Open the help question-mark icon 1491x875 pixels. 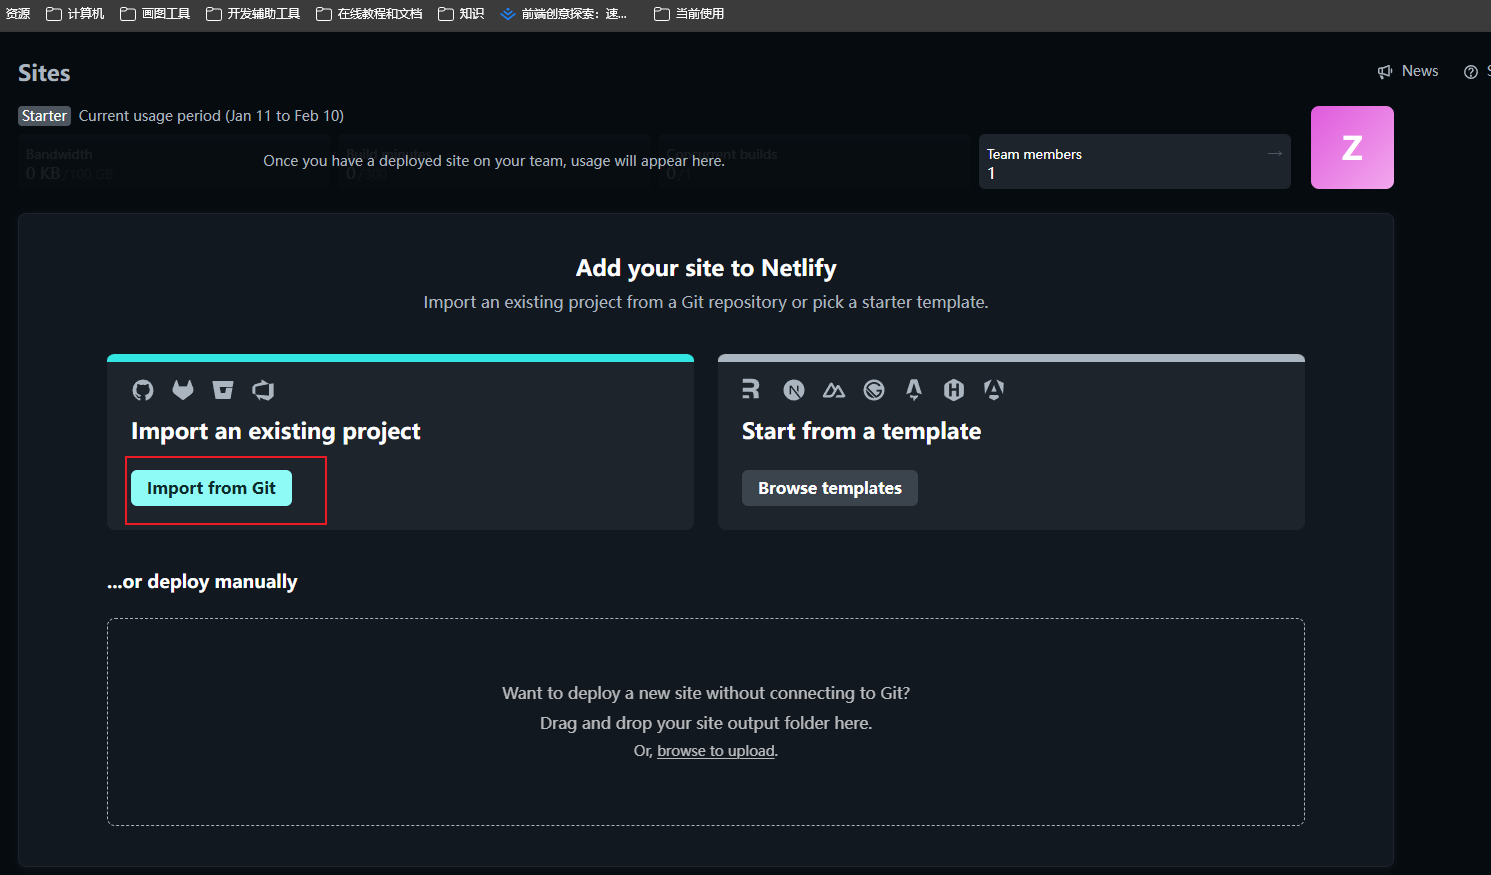(x=1471, y=72)
